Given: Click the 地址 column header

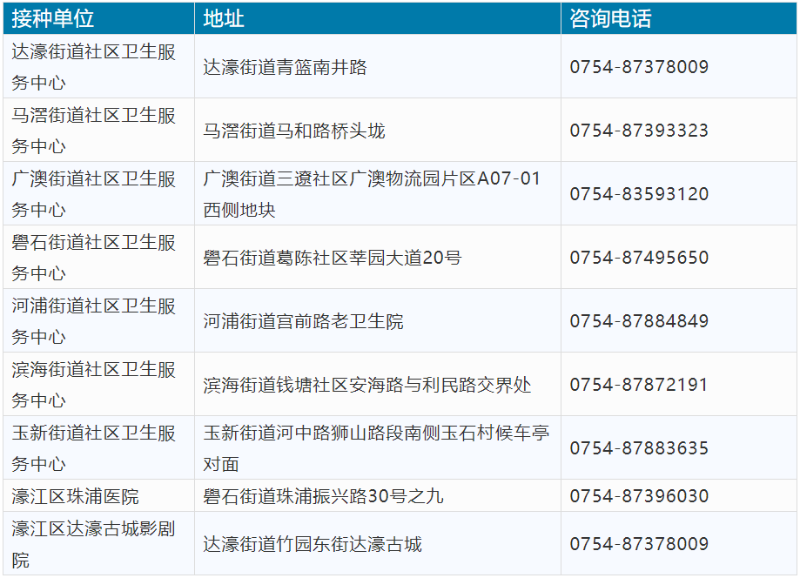Looking at the screenshot, I should [x=224, y=19].
